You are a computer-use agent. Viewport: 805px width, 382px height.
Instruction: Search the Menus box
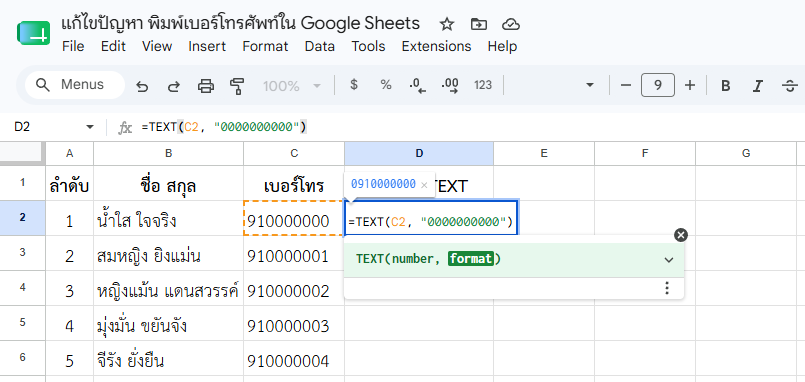[x=75, y=85]
